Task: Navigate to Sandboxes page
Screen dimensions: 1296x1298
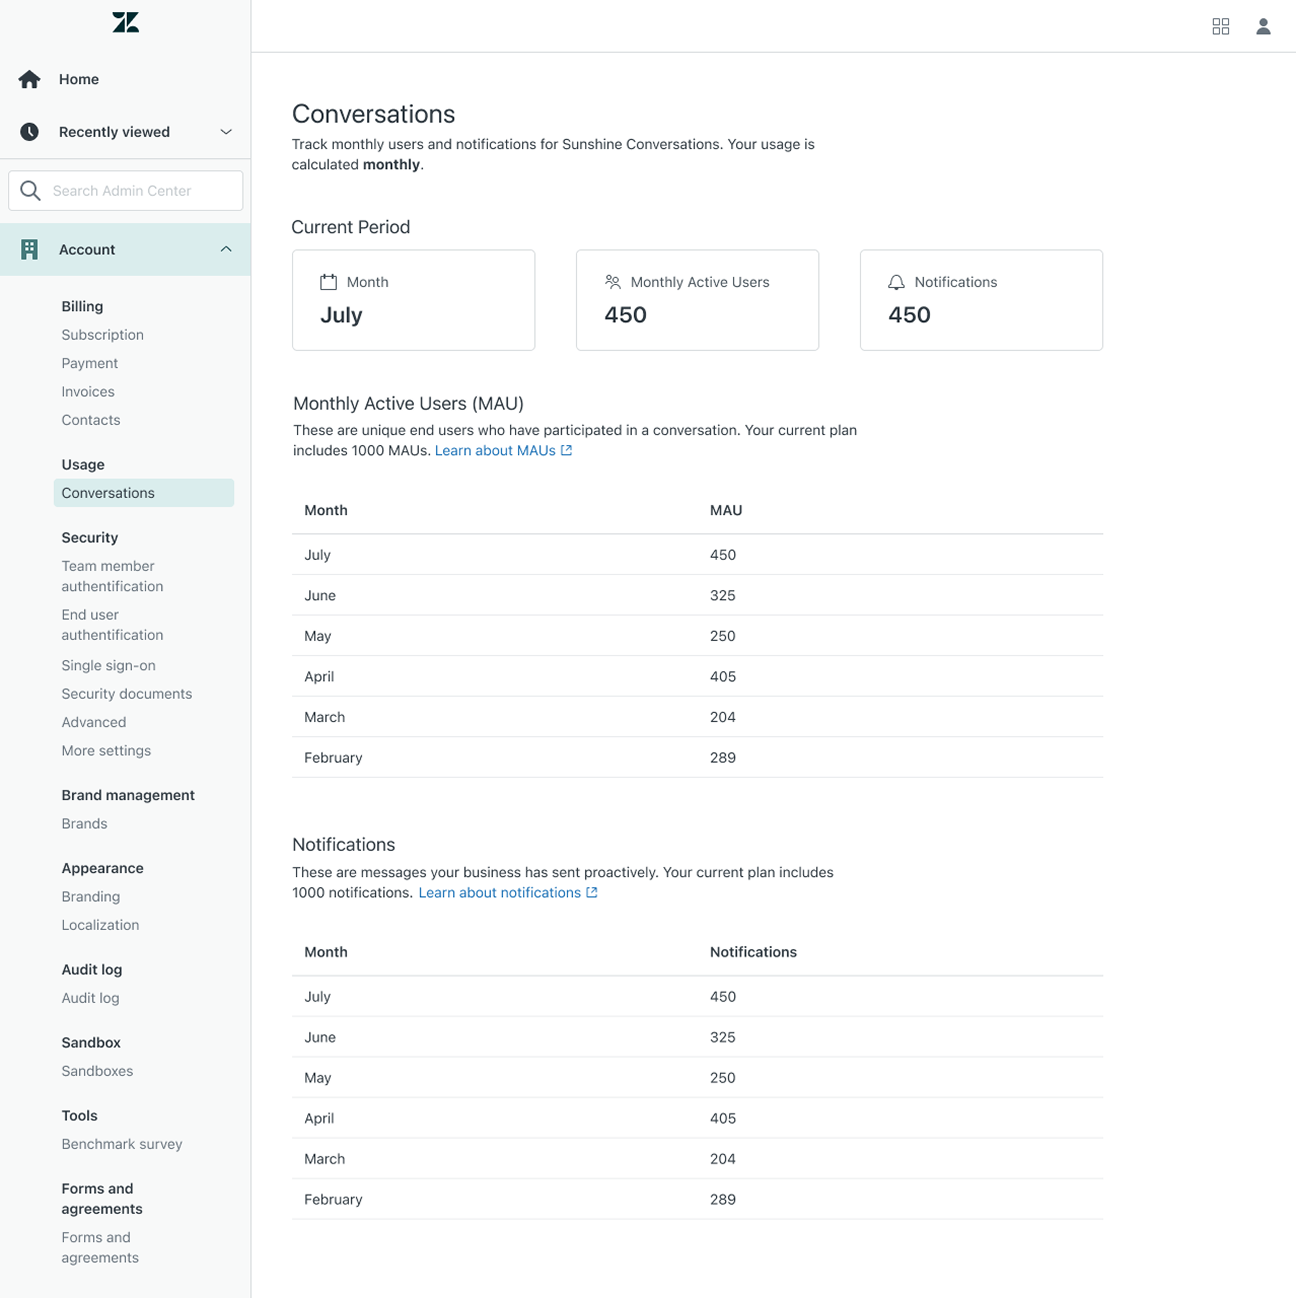Action: click(x=97, y=1071)
